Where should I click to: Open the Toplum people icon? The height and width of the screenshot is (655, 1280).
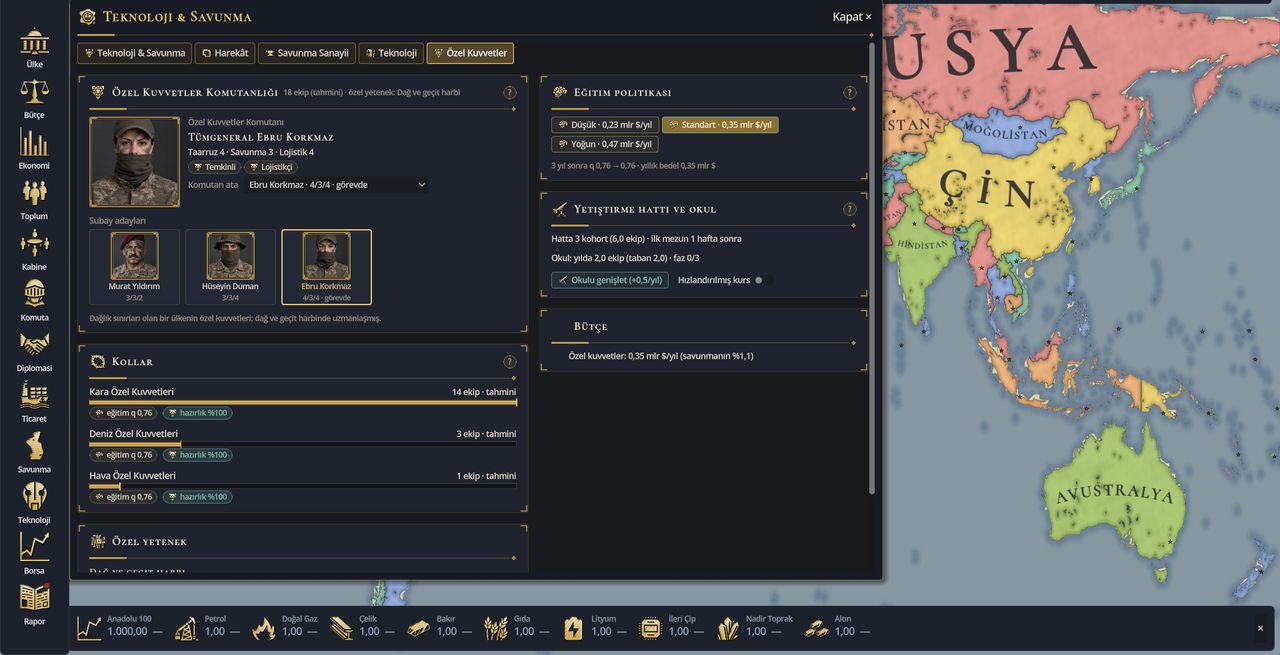[34, 199]
